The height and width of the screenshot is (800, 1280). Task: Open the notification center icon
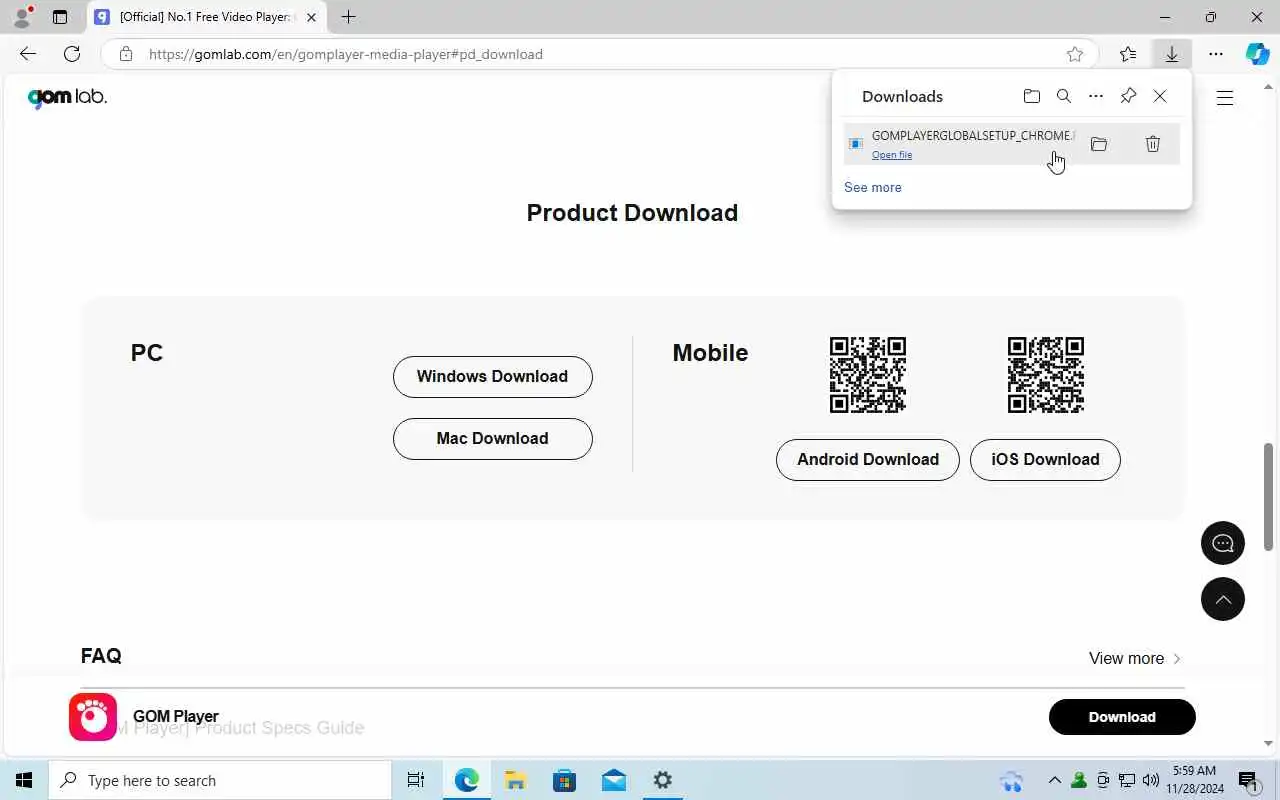click(x=1248, y=780)
